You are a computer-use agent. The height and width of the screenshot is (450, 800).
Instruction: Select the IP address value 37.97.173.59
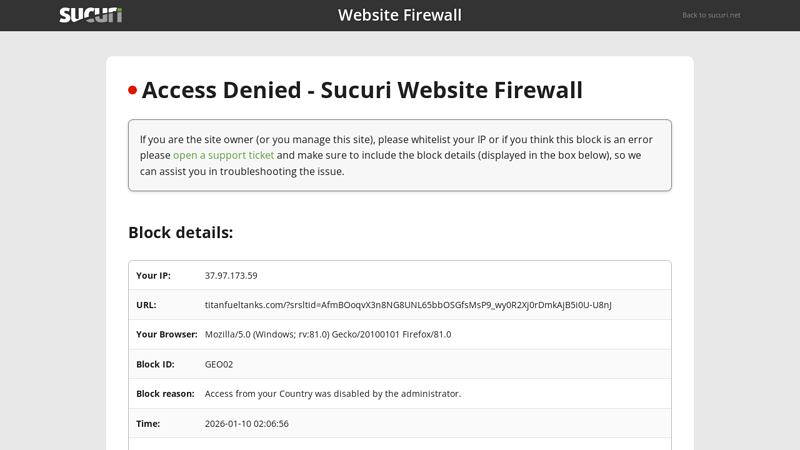[231, 275]
